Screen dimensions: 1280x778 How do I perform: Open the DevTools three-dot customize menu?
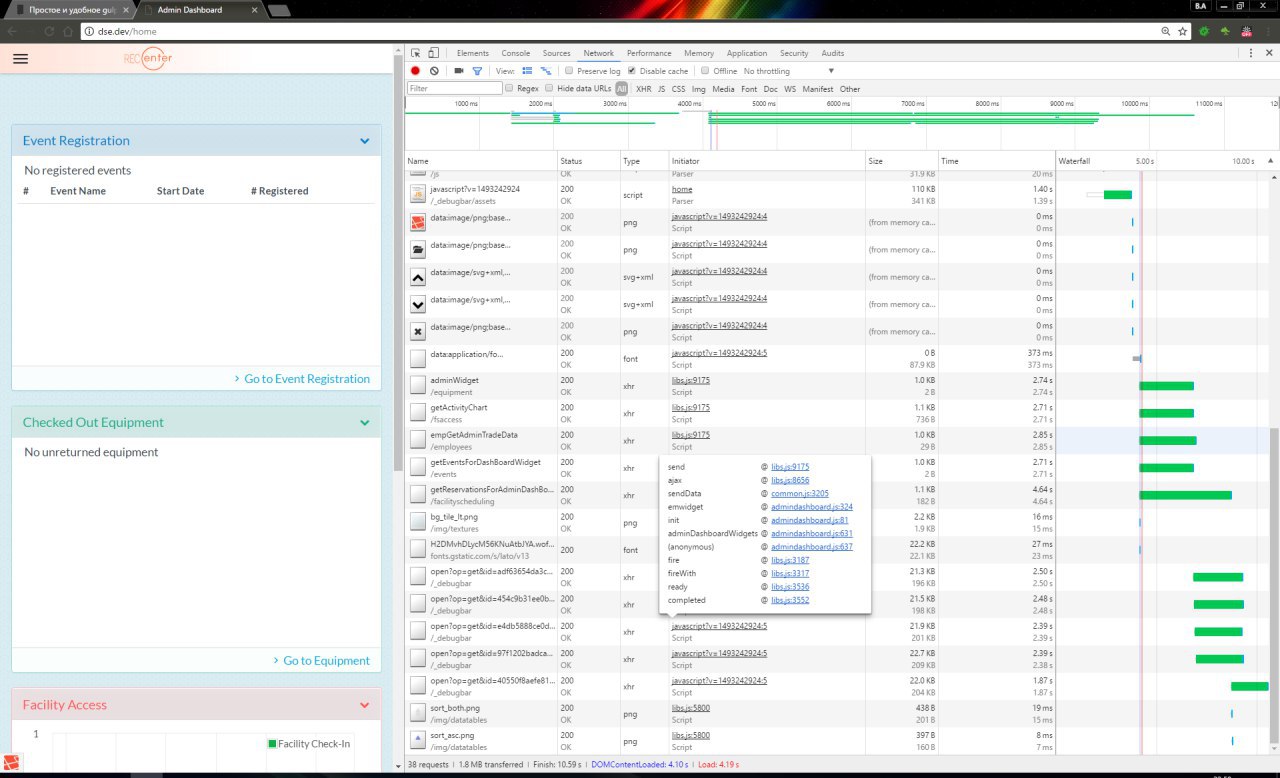pos(1252,53)
